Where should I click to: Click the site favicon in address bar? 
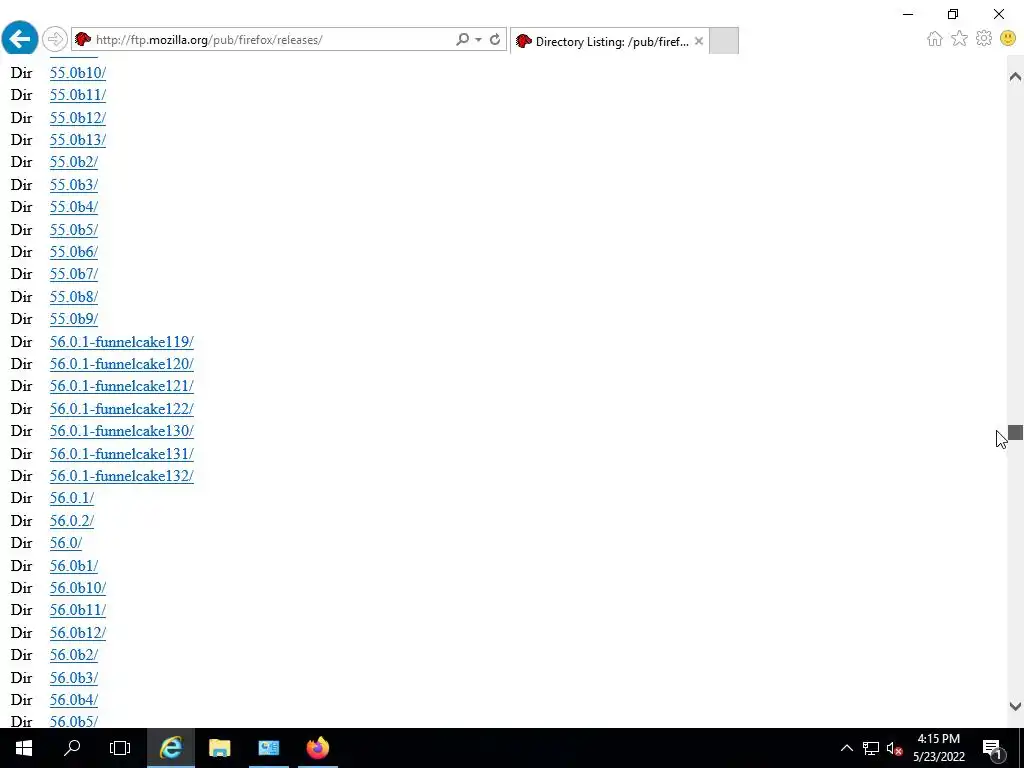click(82, 39)
